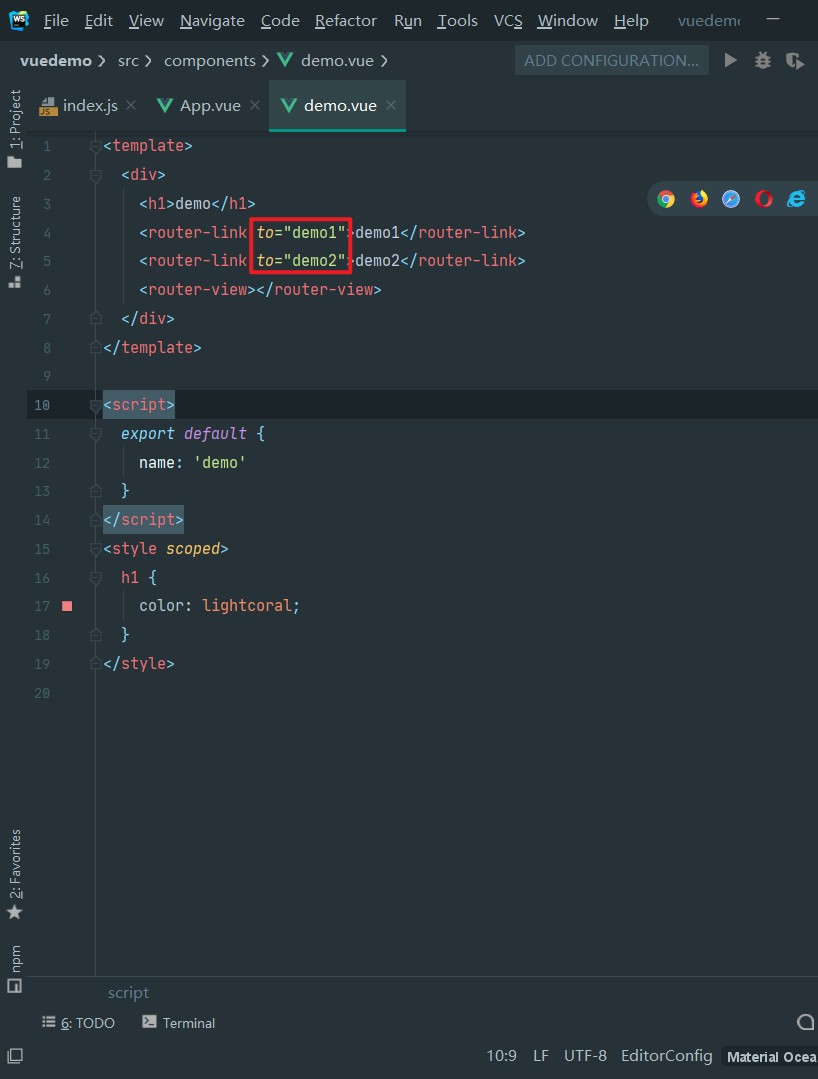The image size is (818, 1079).
Task: Collapse the script fold on line 10
Action: pyautogui.click(x=96, y=405)
